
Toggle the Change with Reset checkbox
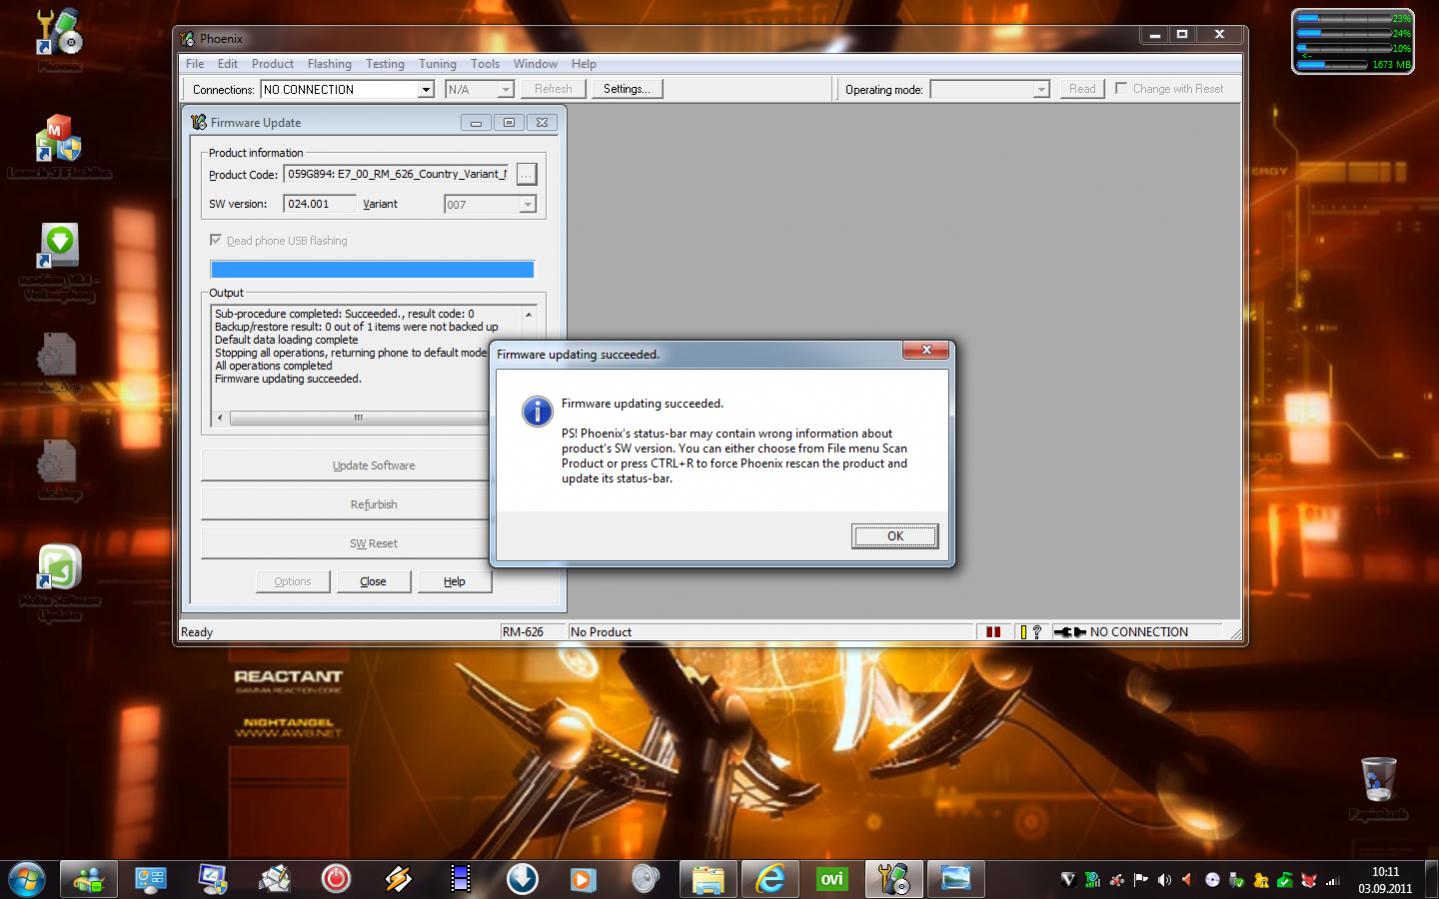[x=1121, y=88]
